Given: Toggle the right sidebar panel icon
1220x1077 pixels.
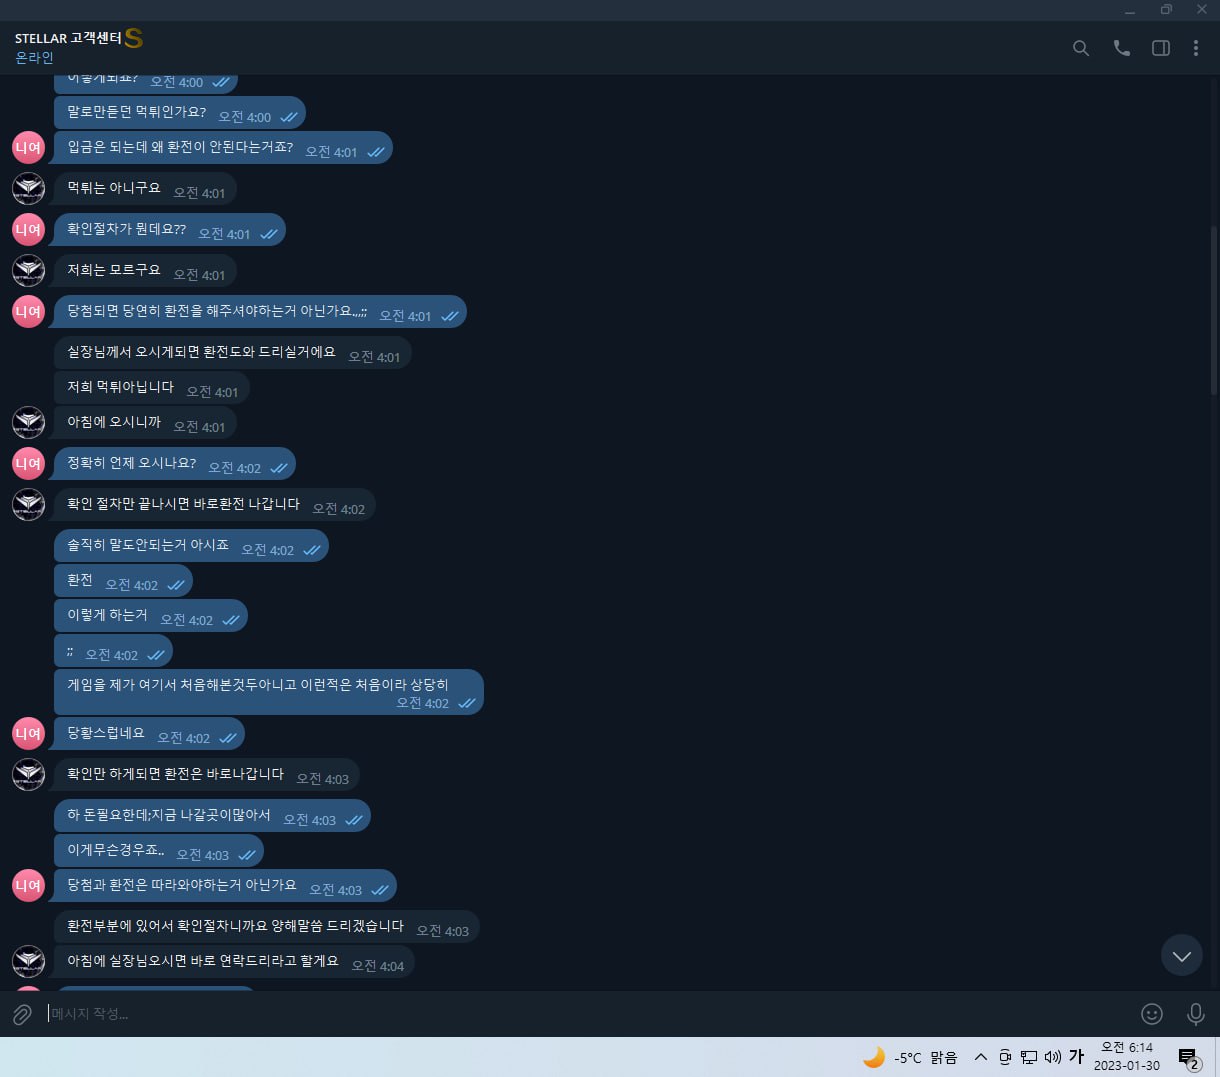Looking at the screenshot, I should (1161, 48).
